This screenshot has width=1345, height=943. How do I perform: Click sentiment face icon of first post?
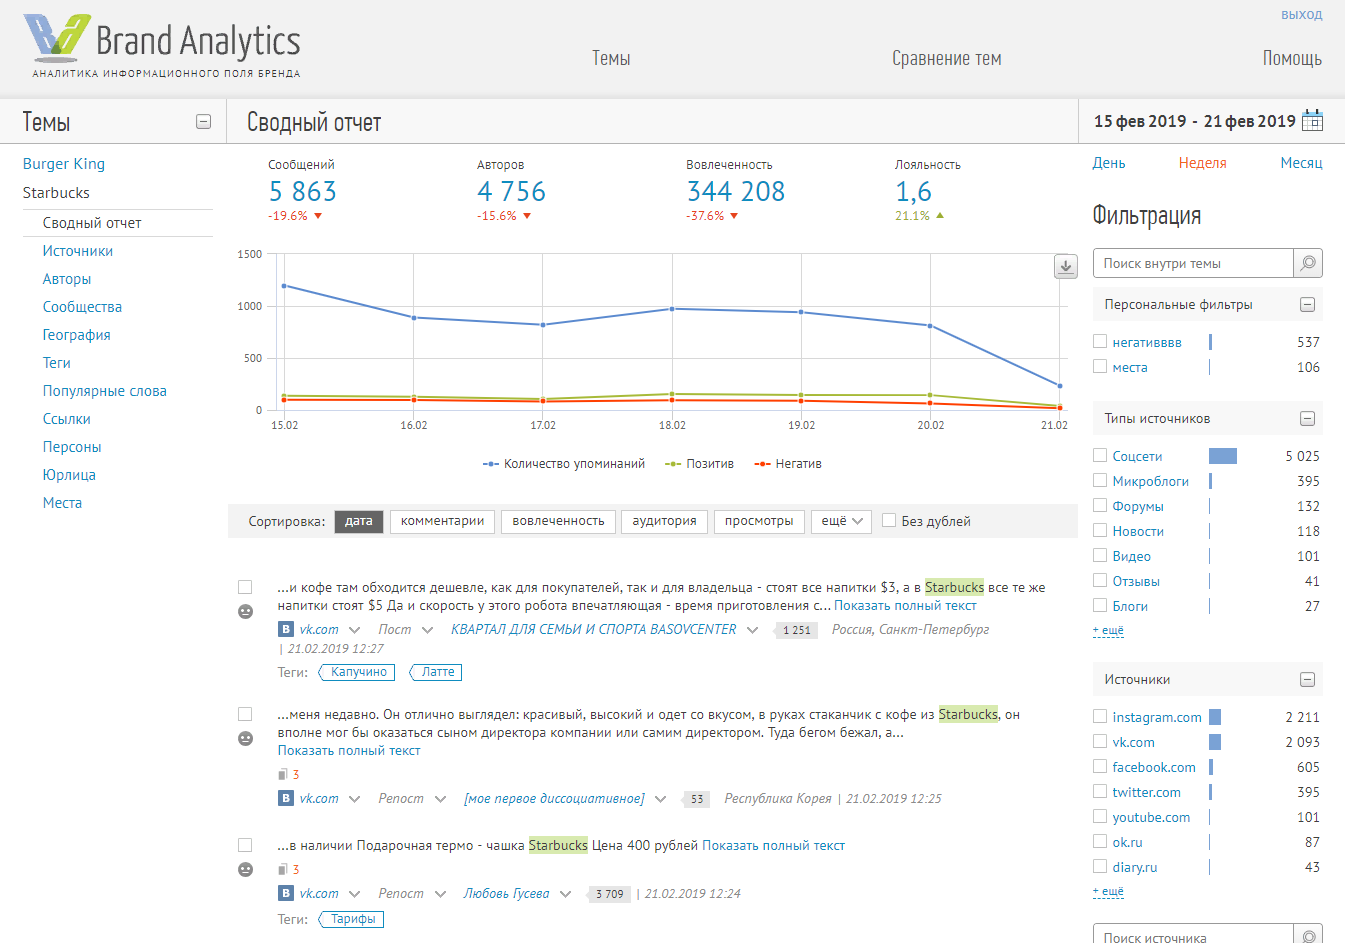pyautogui.click(x=245, y=611)
